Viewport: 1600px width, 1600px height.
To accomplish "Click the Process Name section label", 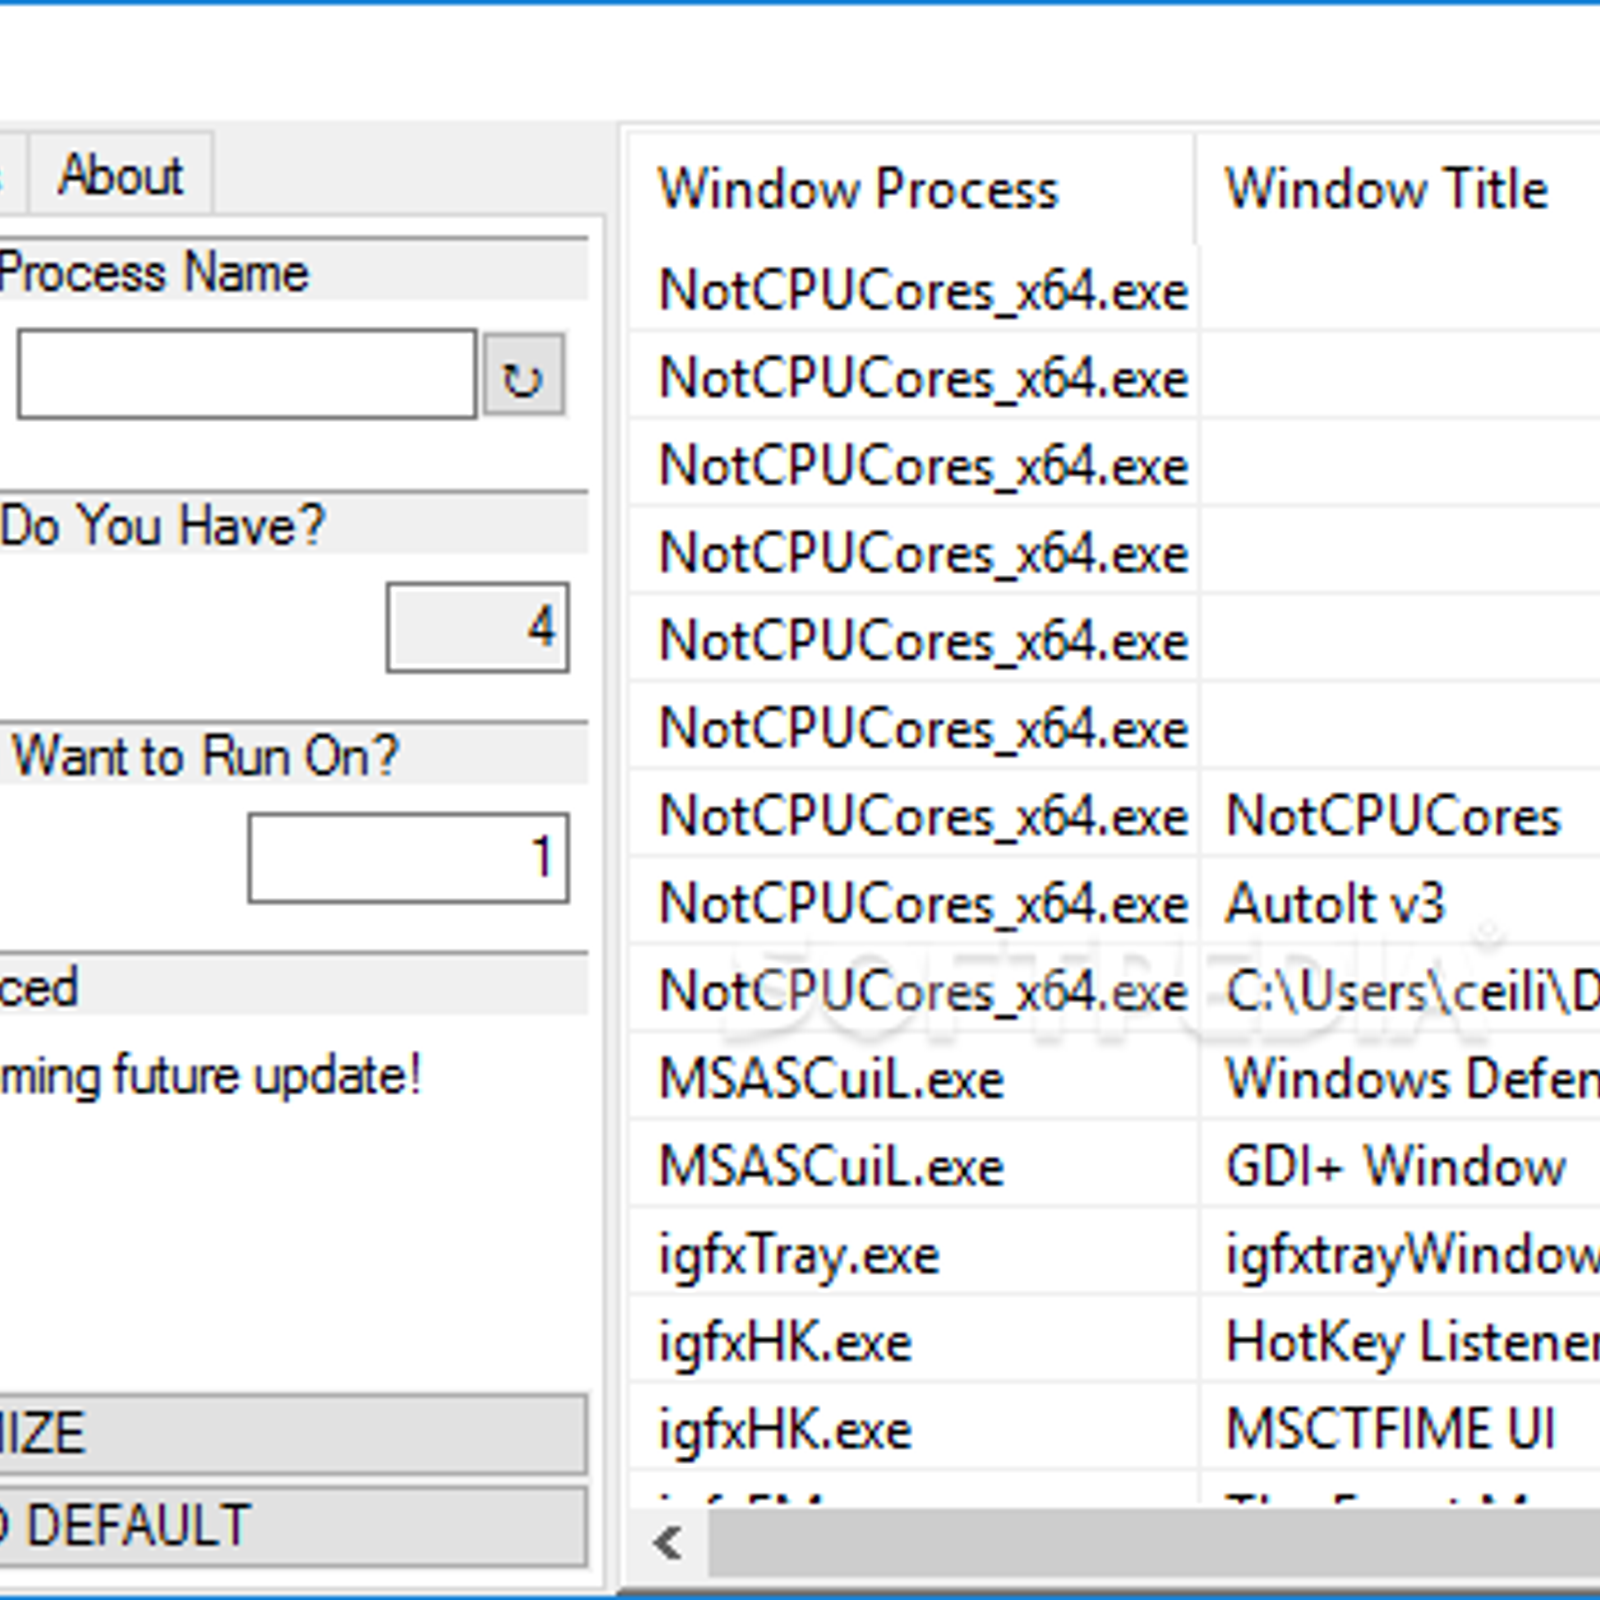I will point(155,272).
